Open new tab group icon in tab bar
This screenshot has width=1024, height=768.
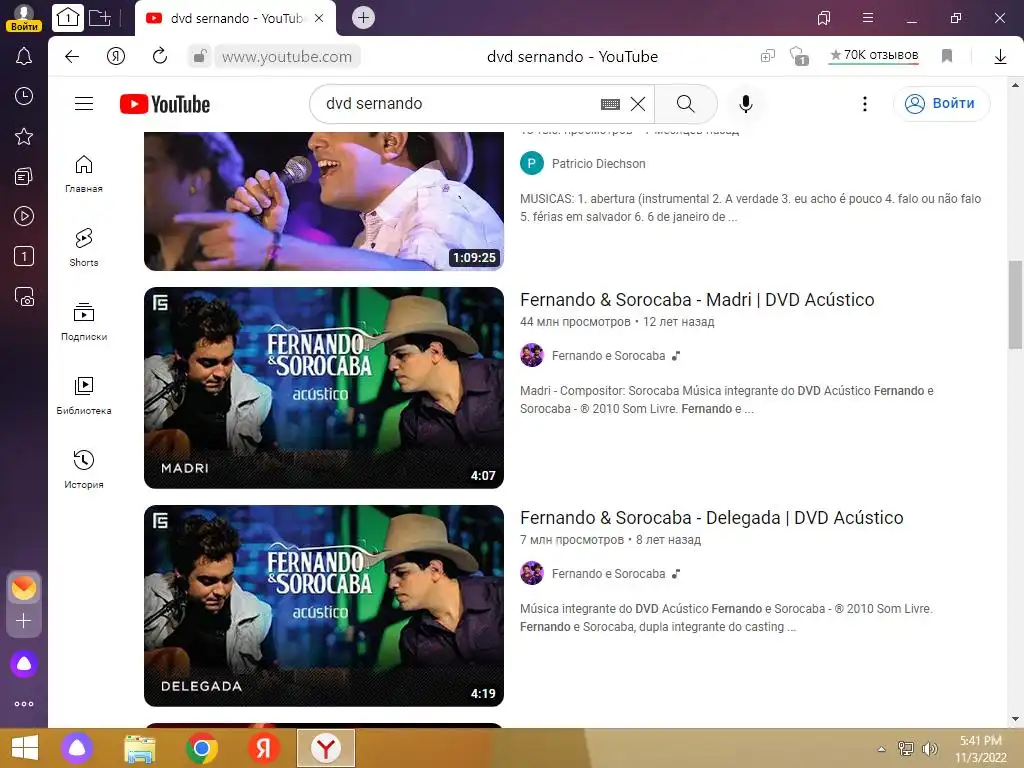tap(99, 18)
